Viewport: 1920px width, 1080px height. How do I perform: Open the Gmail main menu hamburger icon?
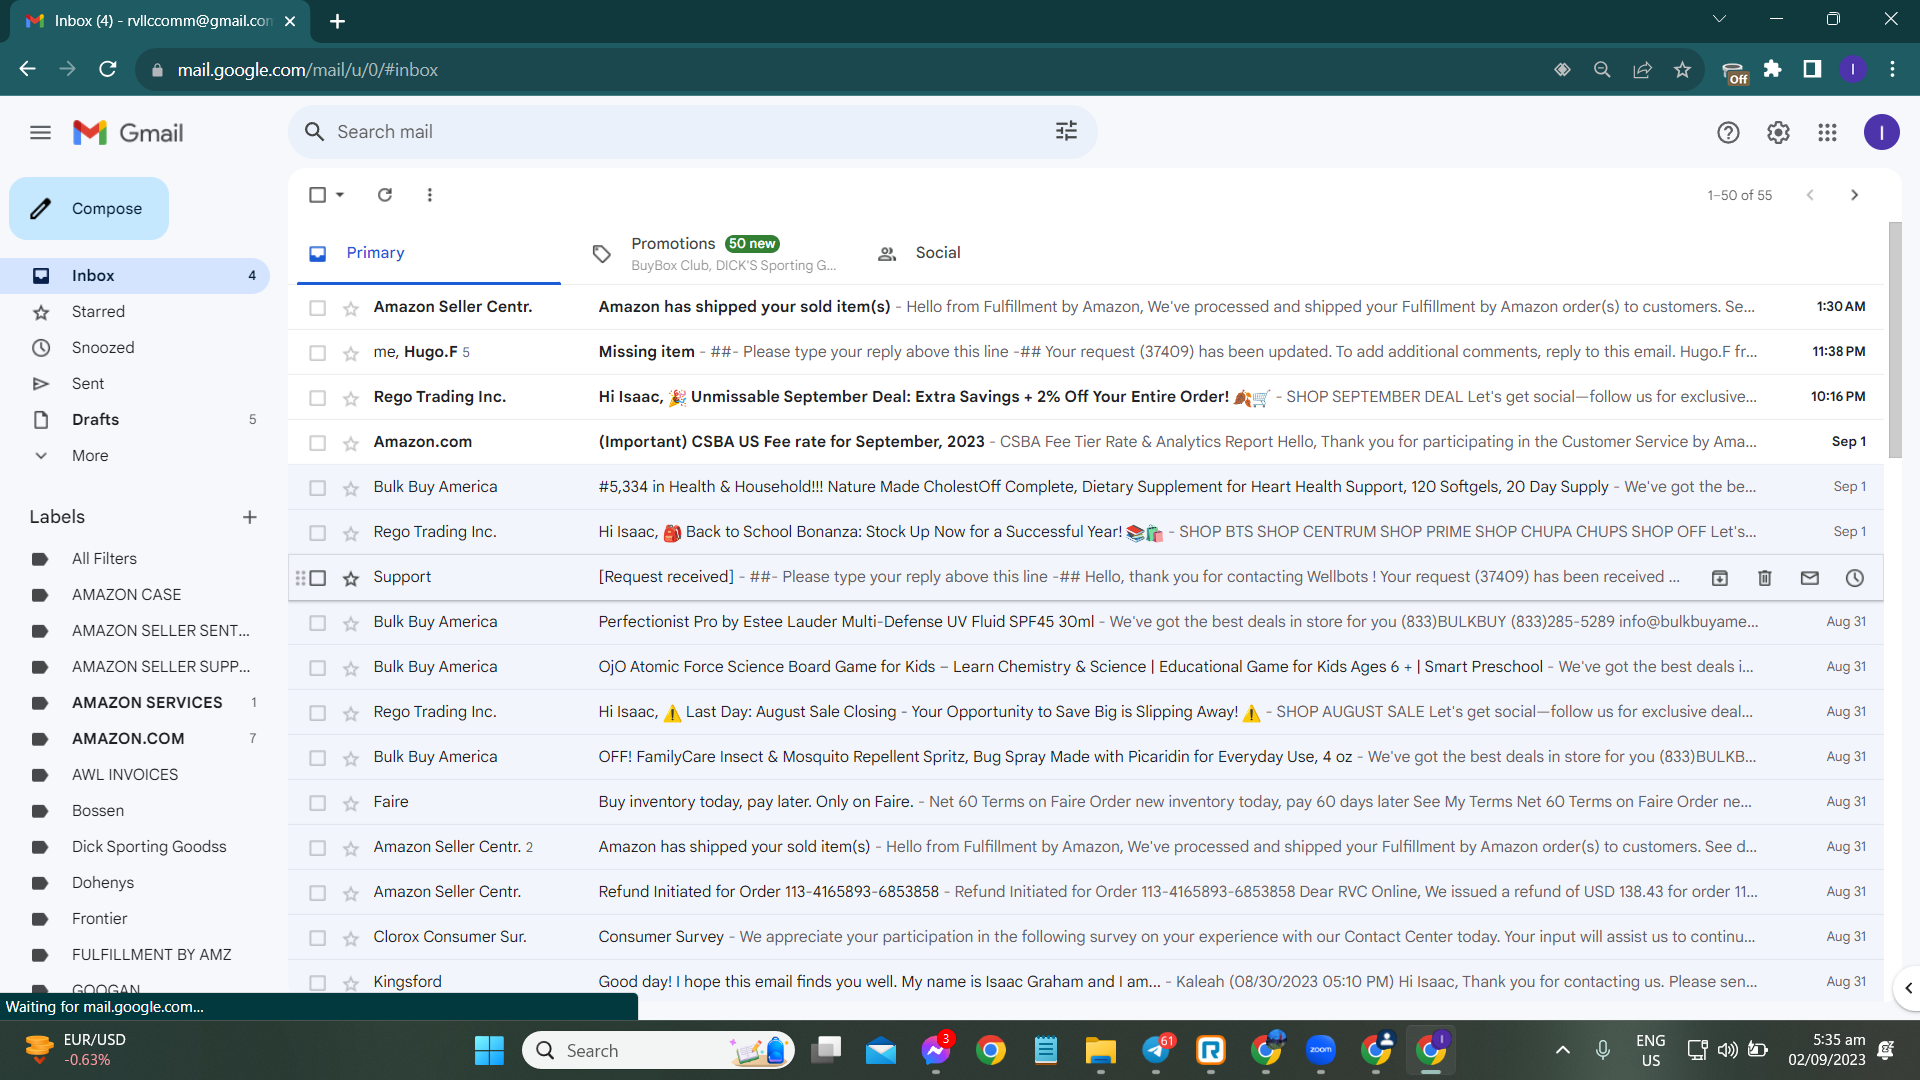(40, 132)
